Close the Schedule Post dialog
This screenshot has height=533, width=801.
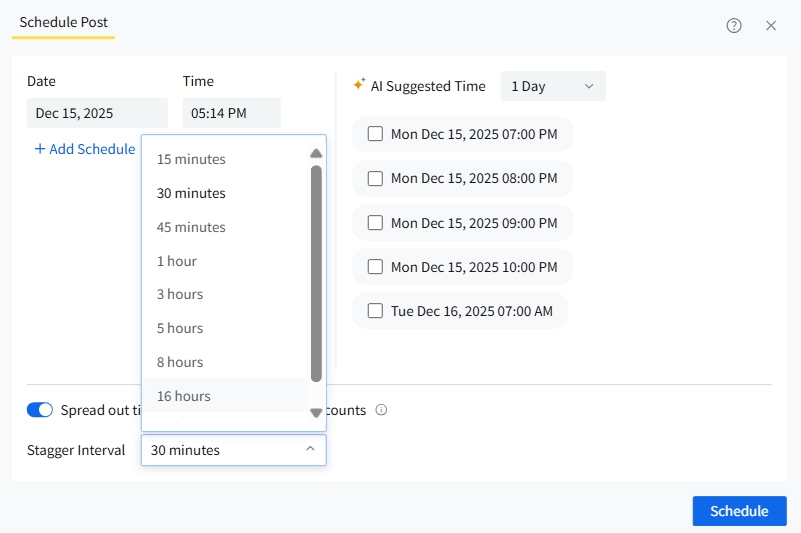[771, 26]
